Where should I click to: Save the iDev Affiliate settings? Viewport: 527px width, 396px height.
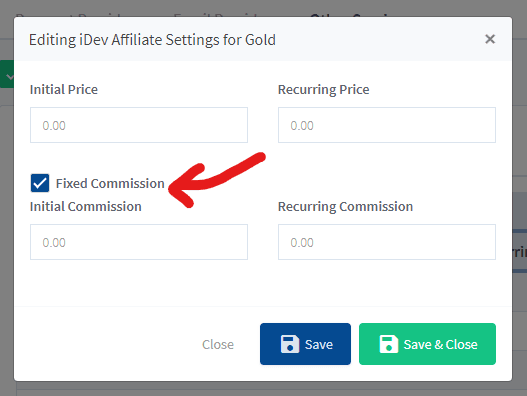tap(305, 344)
